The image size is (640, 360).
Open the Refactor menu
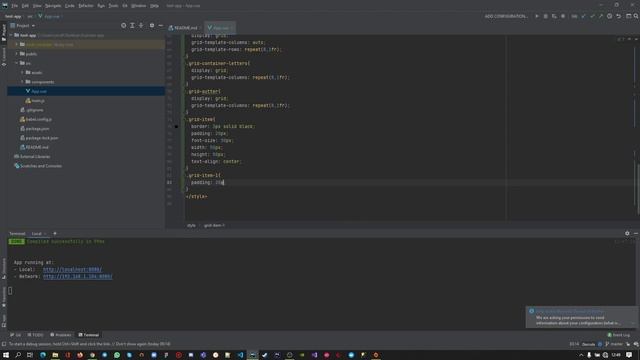point(86,6)
